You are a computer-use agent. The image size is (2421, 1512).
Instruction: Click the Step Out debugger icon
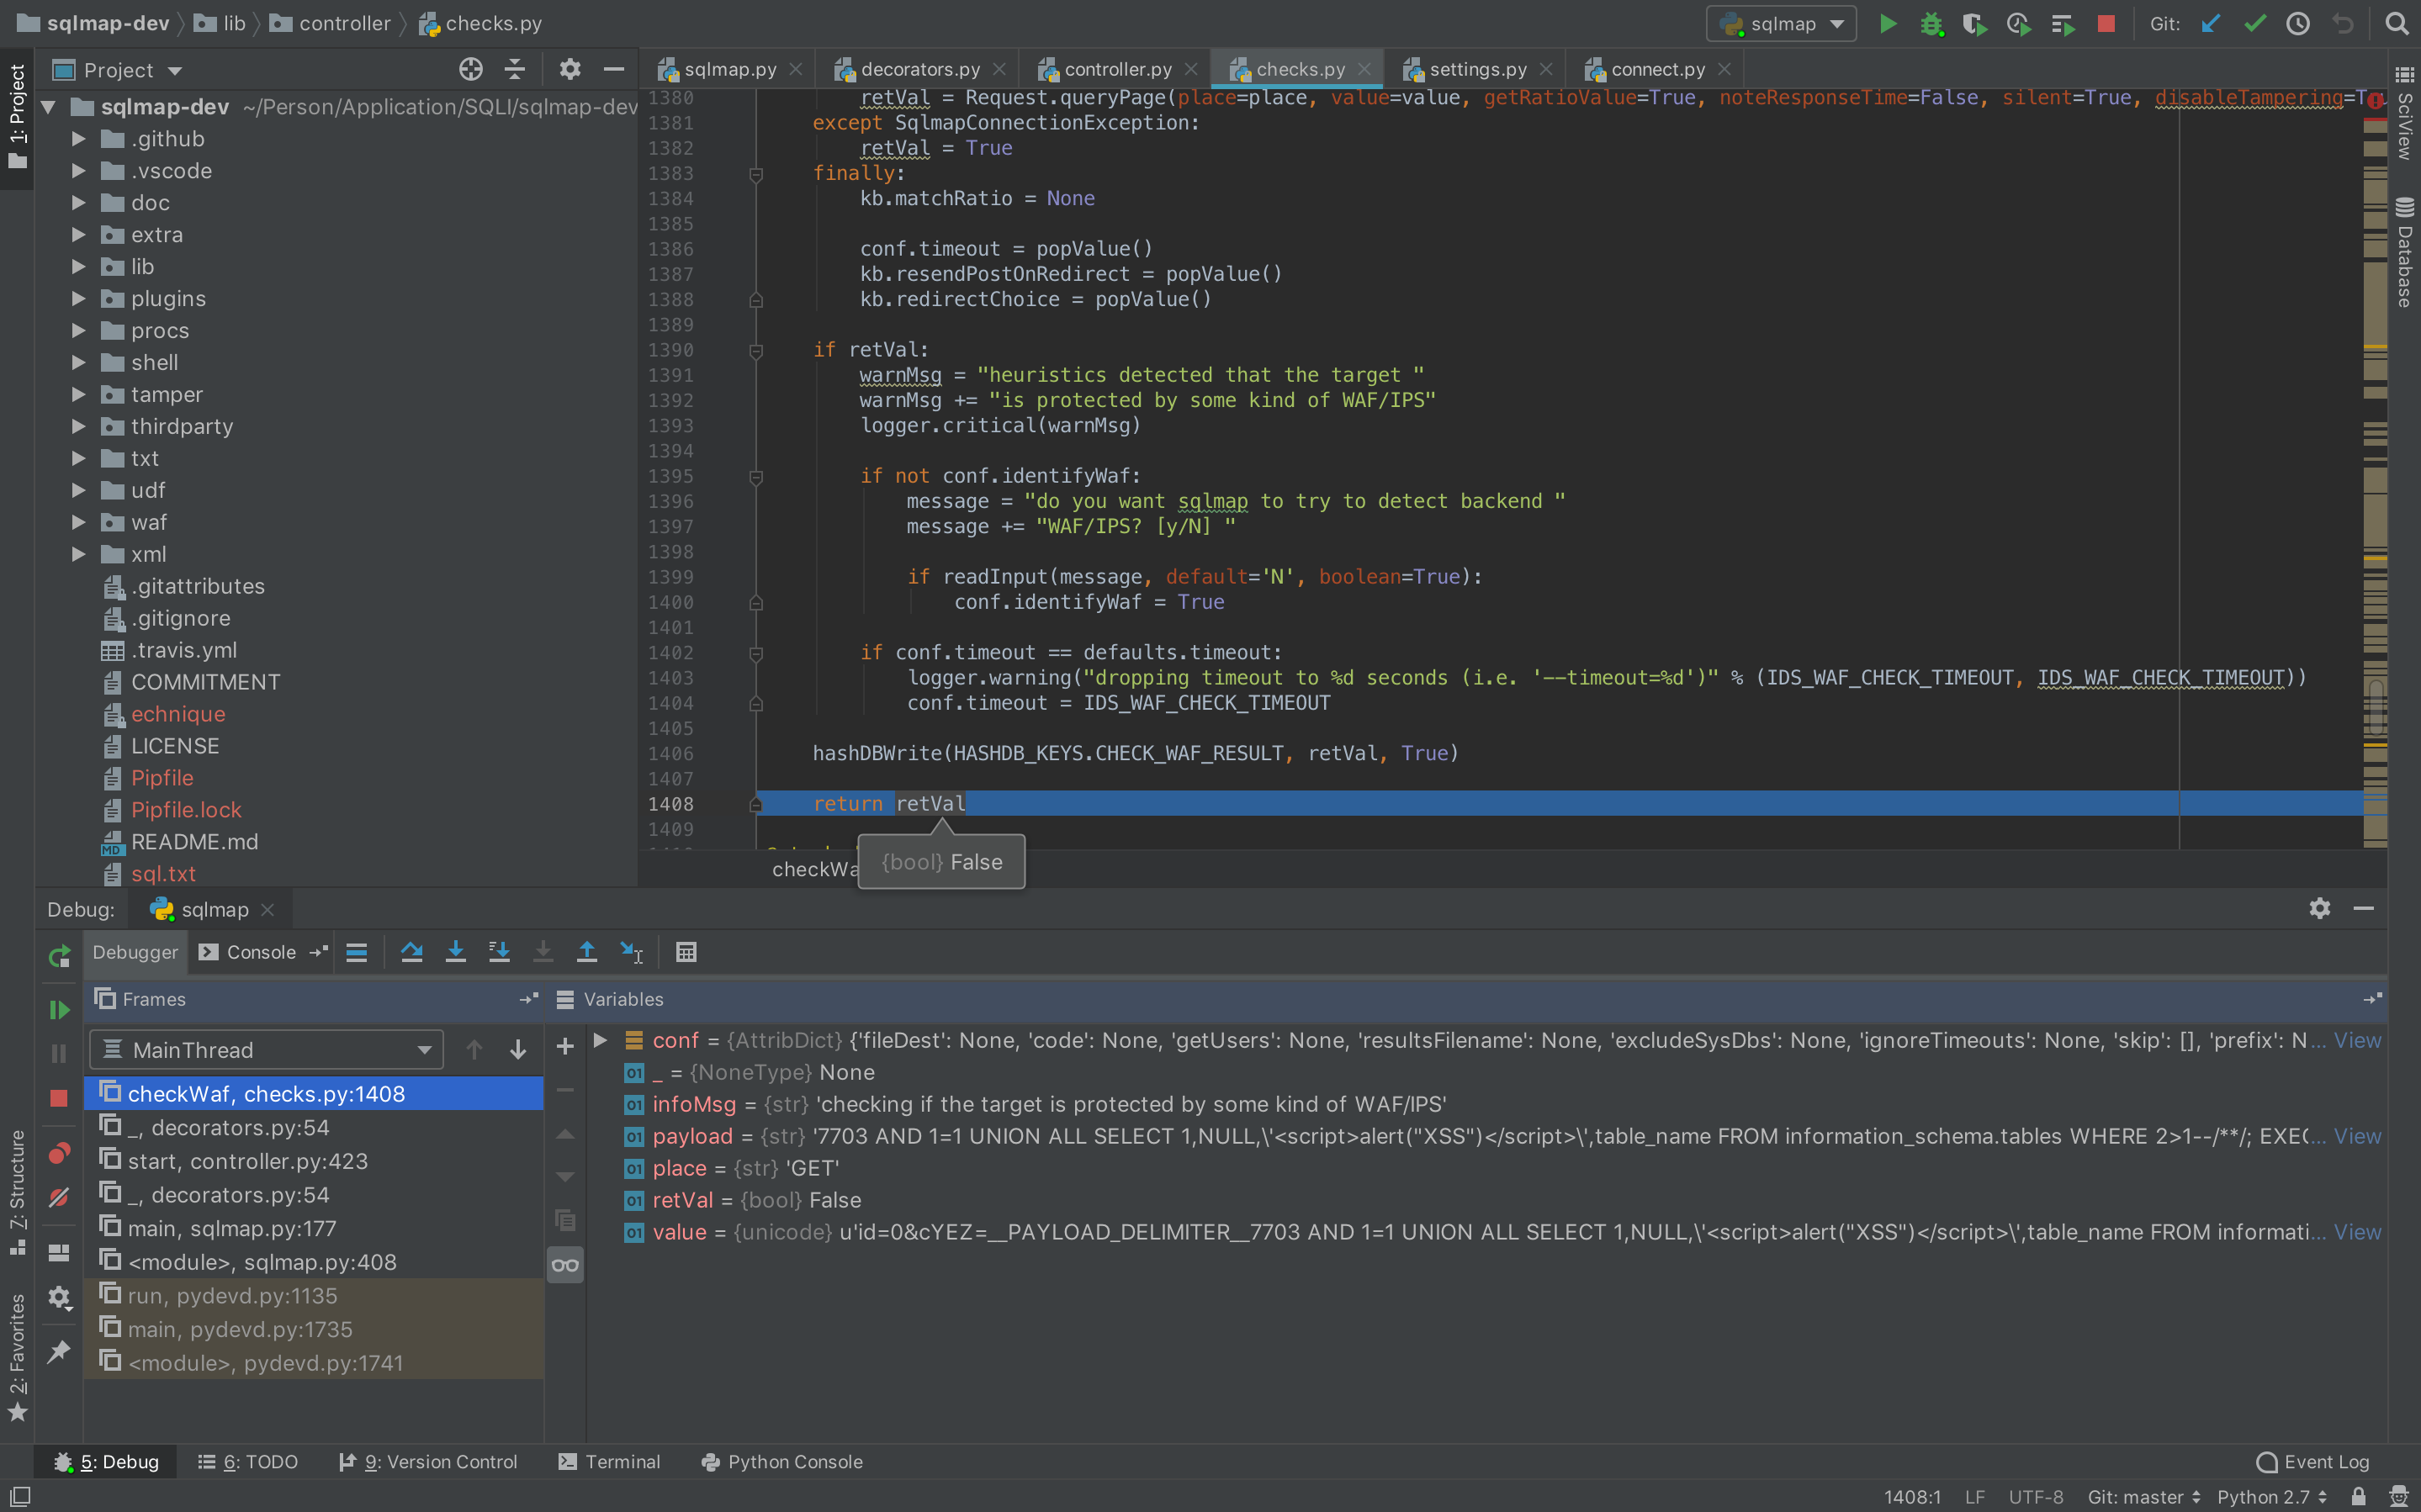click(587, 952)
